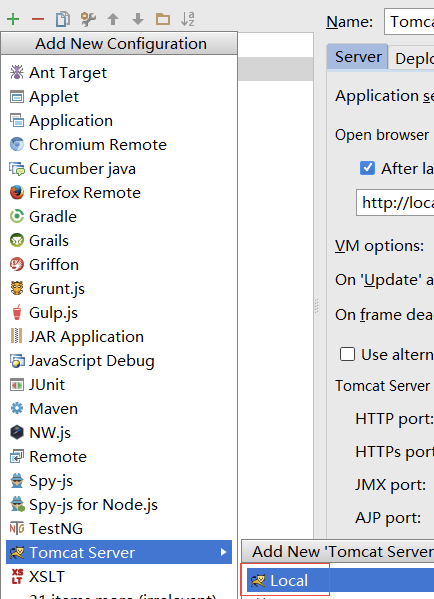Choose the Firefox Remote list entry
434x599 pixels.
coord(119,193)
